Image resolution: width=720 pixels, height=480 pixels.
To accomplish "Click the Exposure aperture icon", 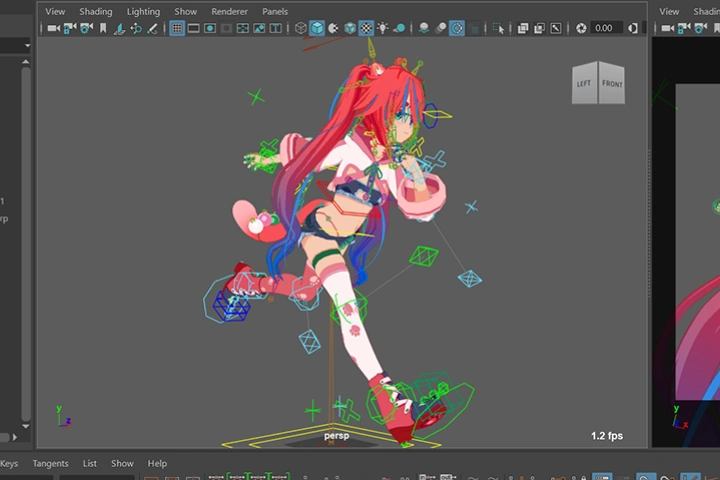I will coord(581,28).
